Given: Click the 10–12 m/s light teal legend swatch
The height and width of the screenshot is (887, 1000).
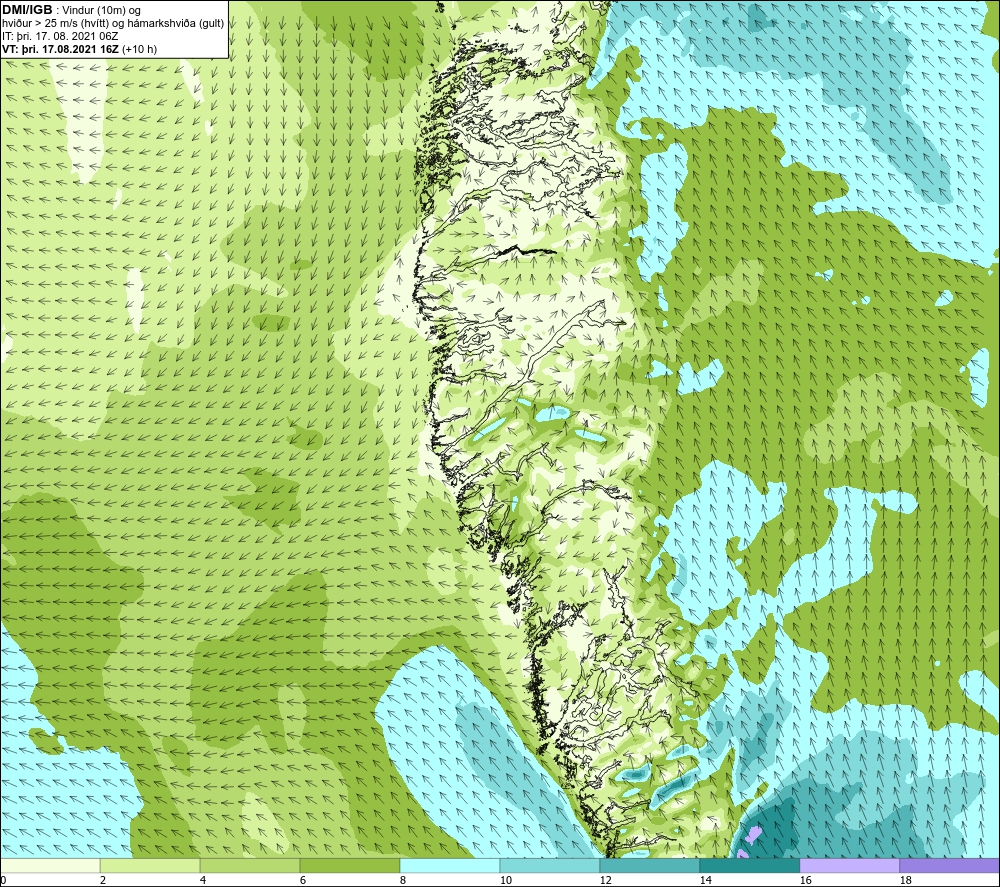Looking at the screenshot, I should pyautogui.click(x=550, y=865).
